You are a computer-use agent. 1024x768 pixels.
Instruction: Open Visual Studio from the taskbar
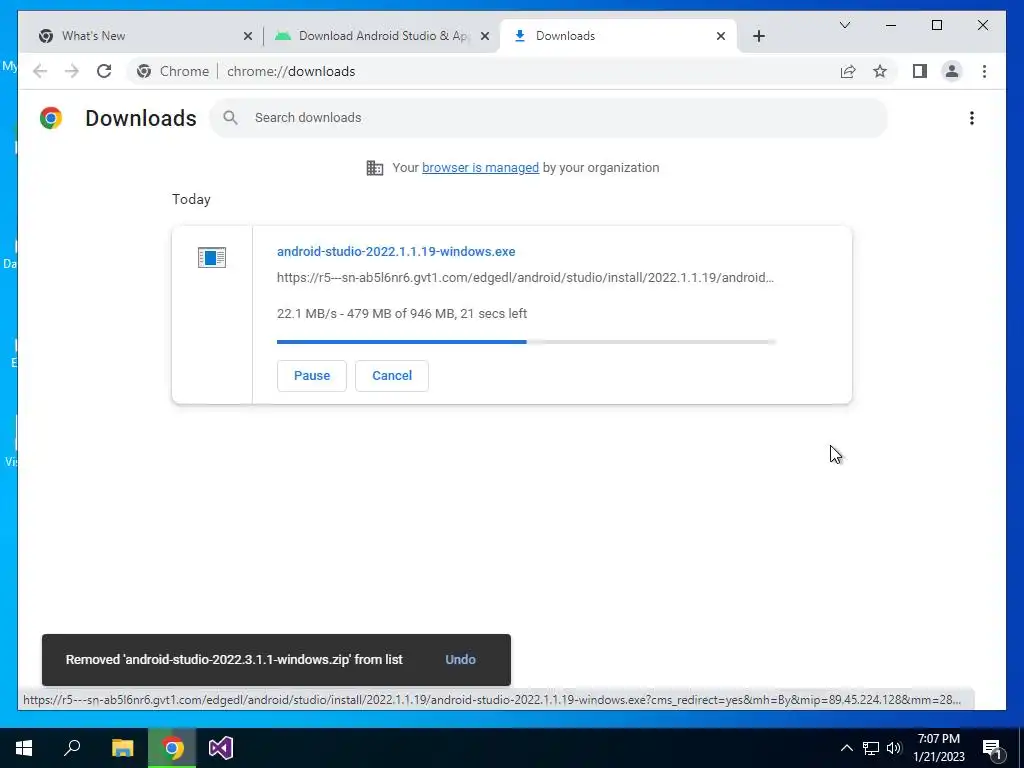click(x=221, y=748)
